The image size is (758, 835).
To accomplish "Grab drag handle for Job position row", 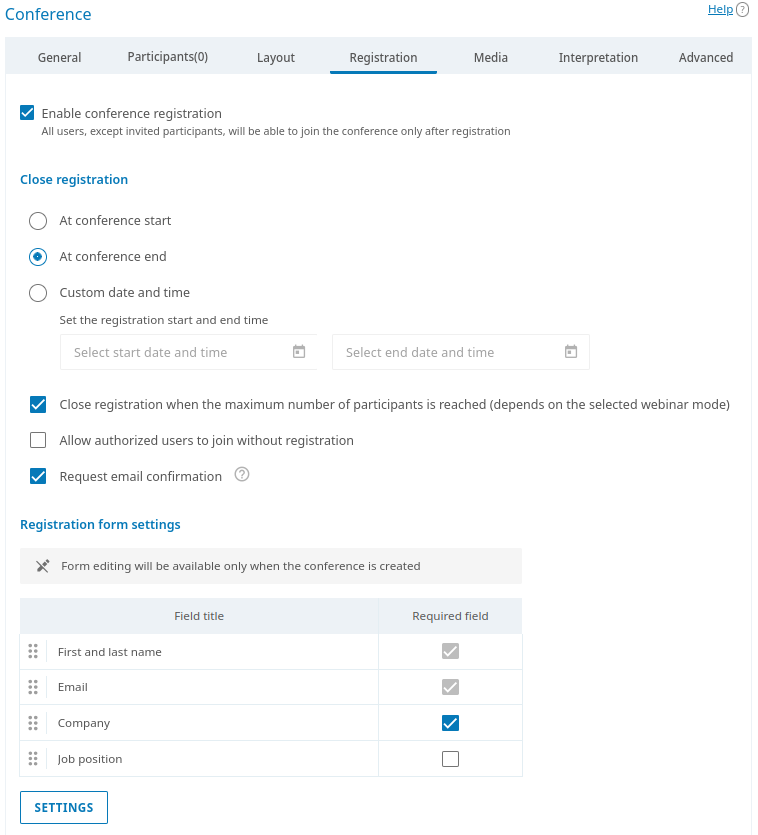I will (33, 758).
